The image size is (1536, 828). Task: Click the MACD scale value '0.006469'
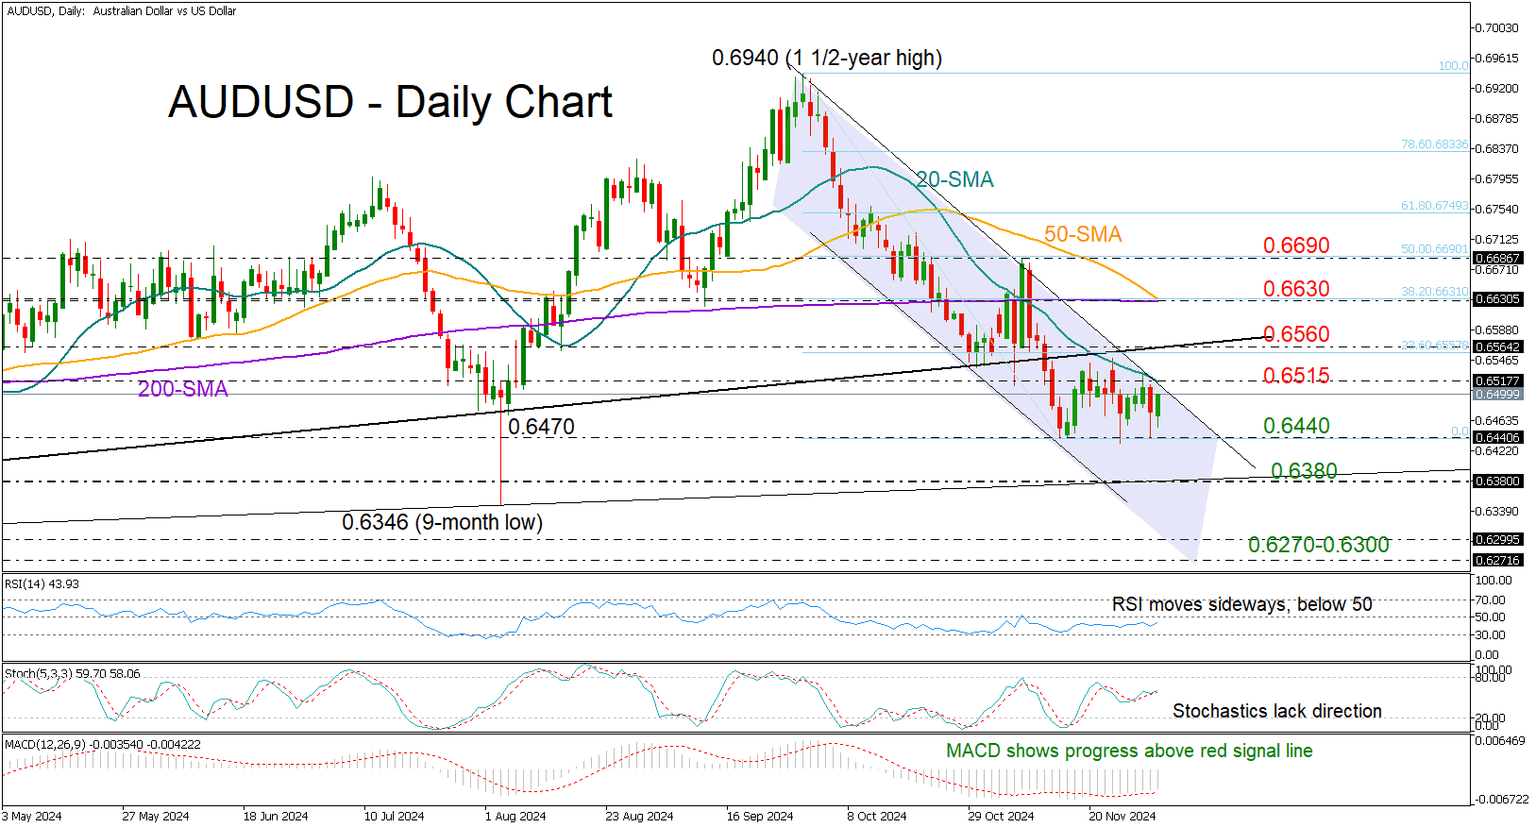pyautogui.click(x=1500, y=741)
